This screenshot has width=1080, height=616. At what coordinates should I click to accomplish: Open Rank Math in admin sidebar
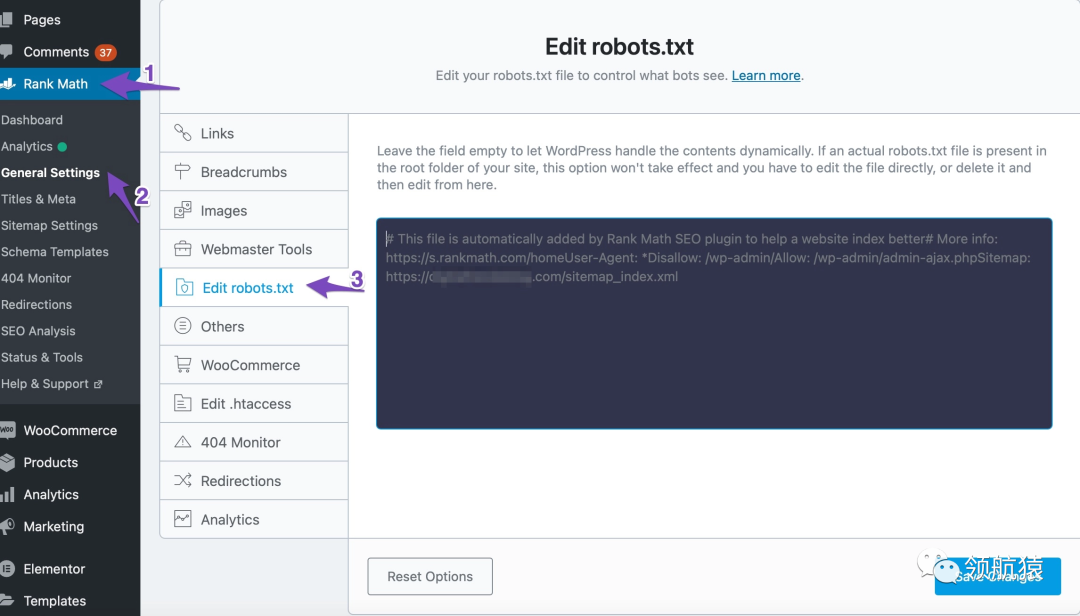pos(56,84)
